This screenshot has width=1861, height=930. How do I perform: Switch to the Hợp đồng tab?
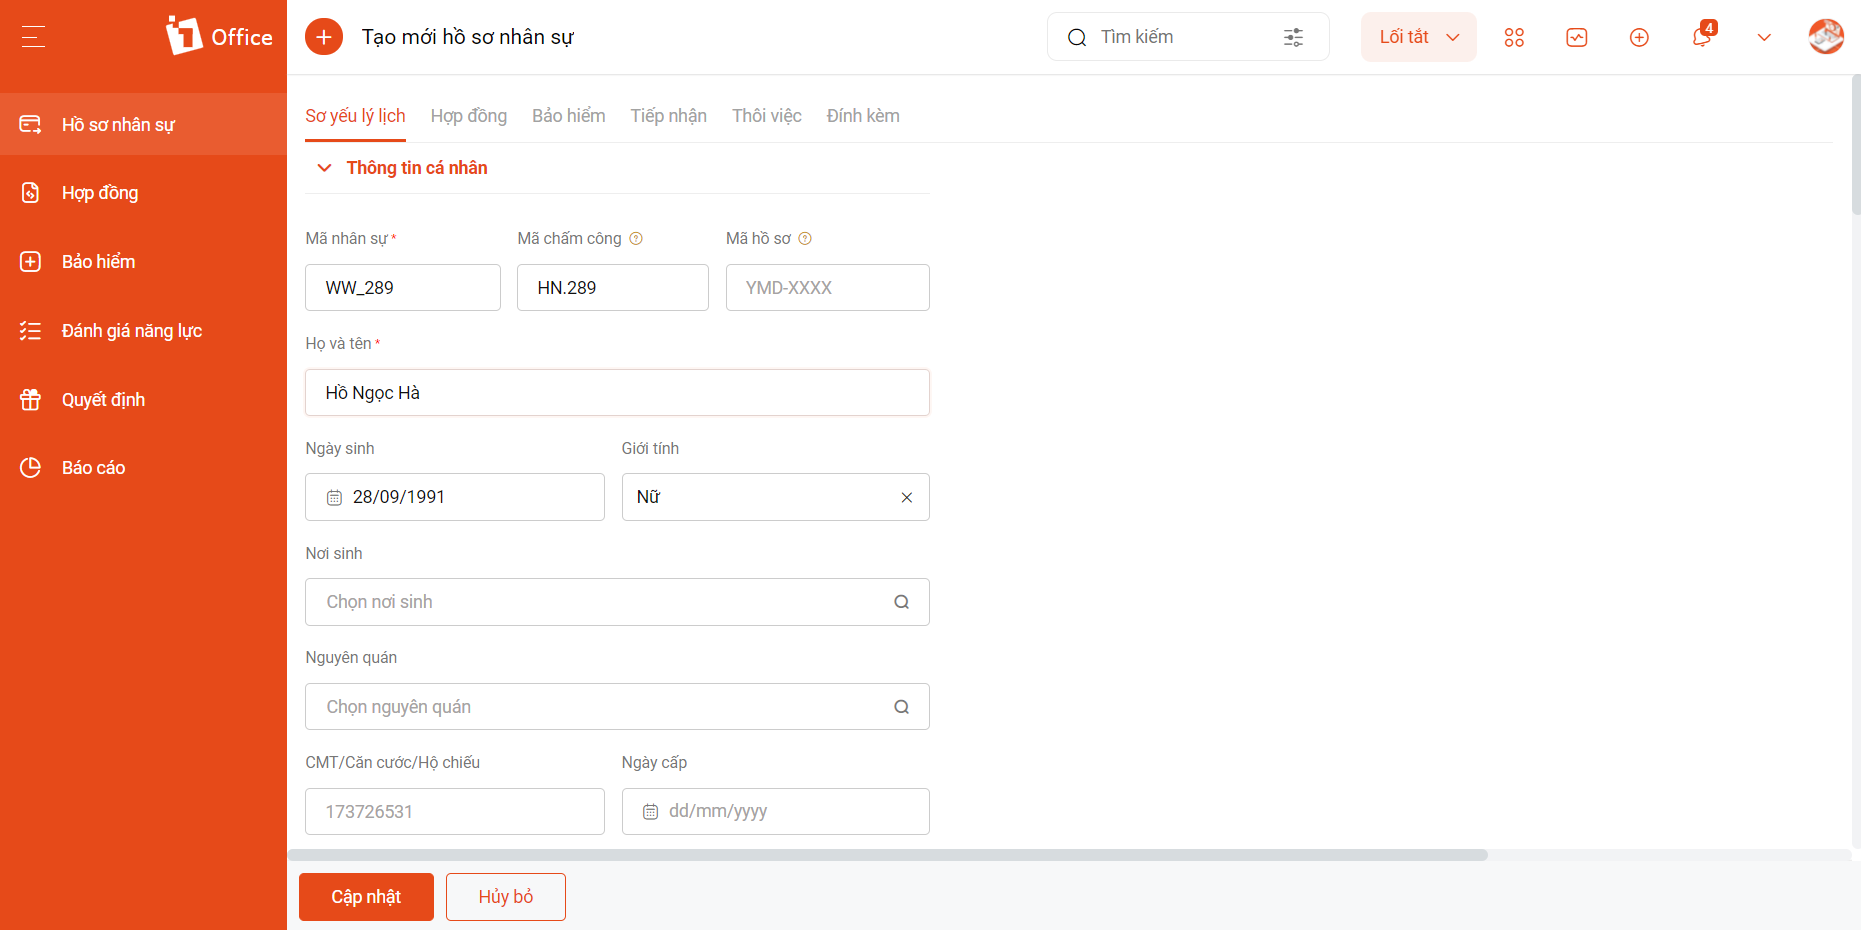coord(469,116)
